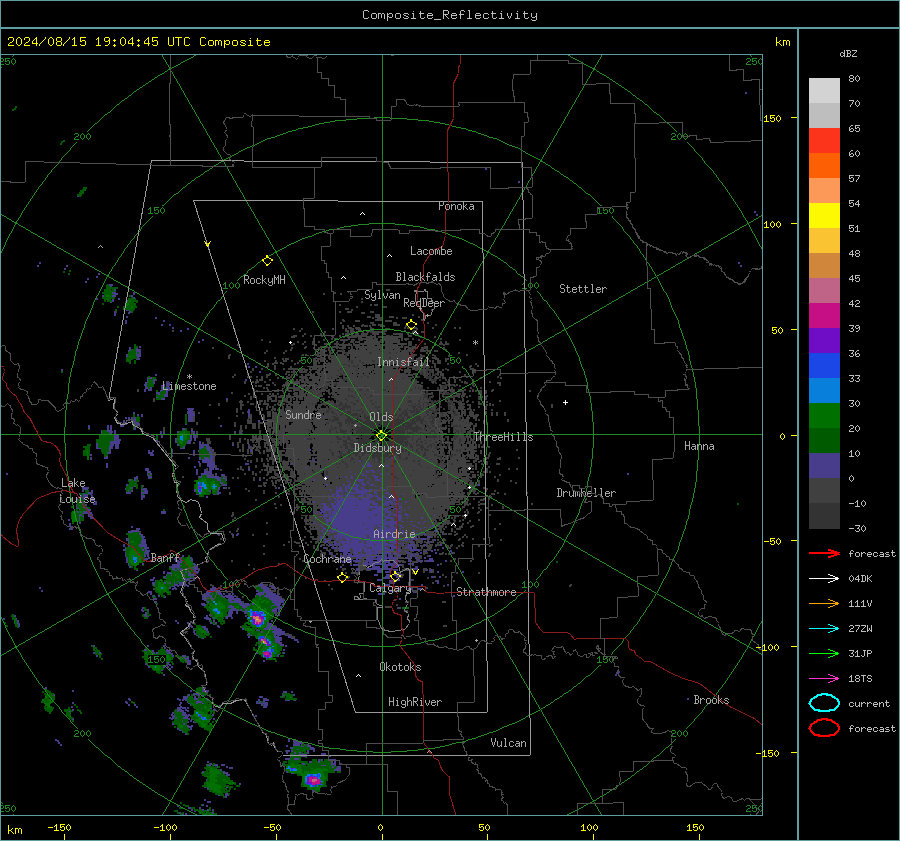This screenshot has height=841, width=900.
Task: Click the Calgary city label
Action: tap(390, 588)
